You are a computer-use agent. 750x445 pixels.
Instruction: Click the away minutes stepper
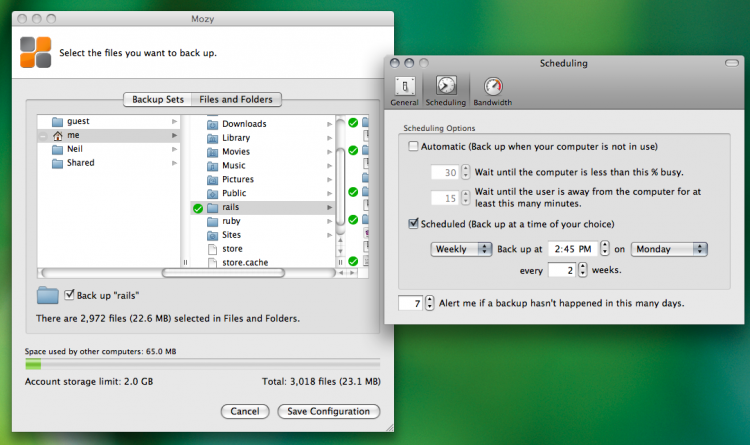tap(465, 198)
